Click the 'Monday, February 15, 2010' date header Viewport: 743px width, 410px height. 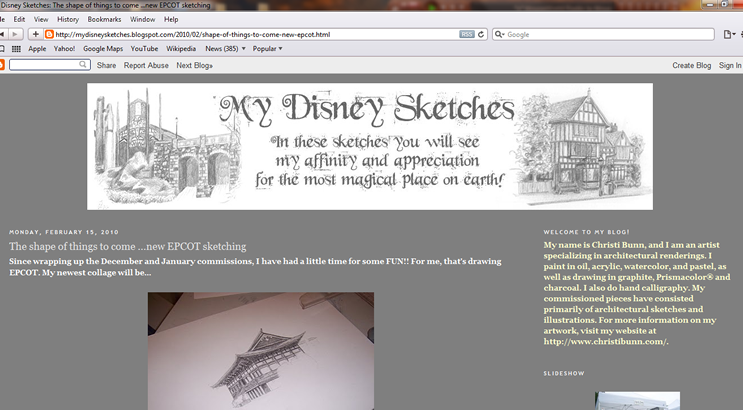64,232
